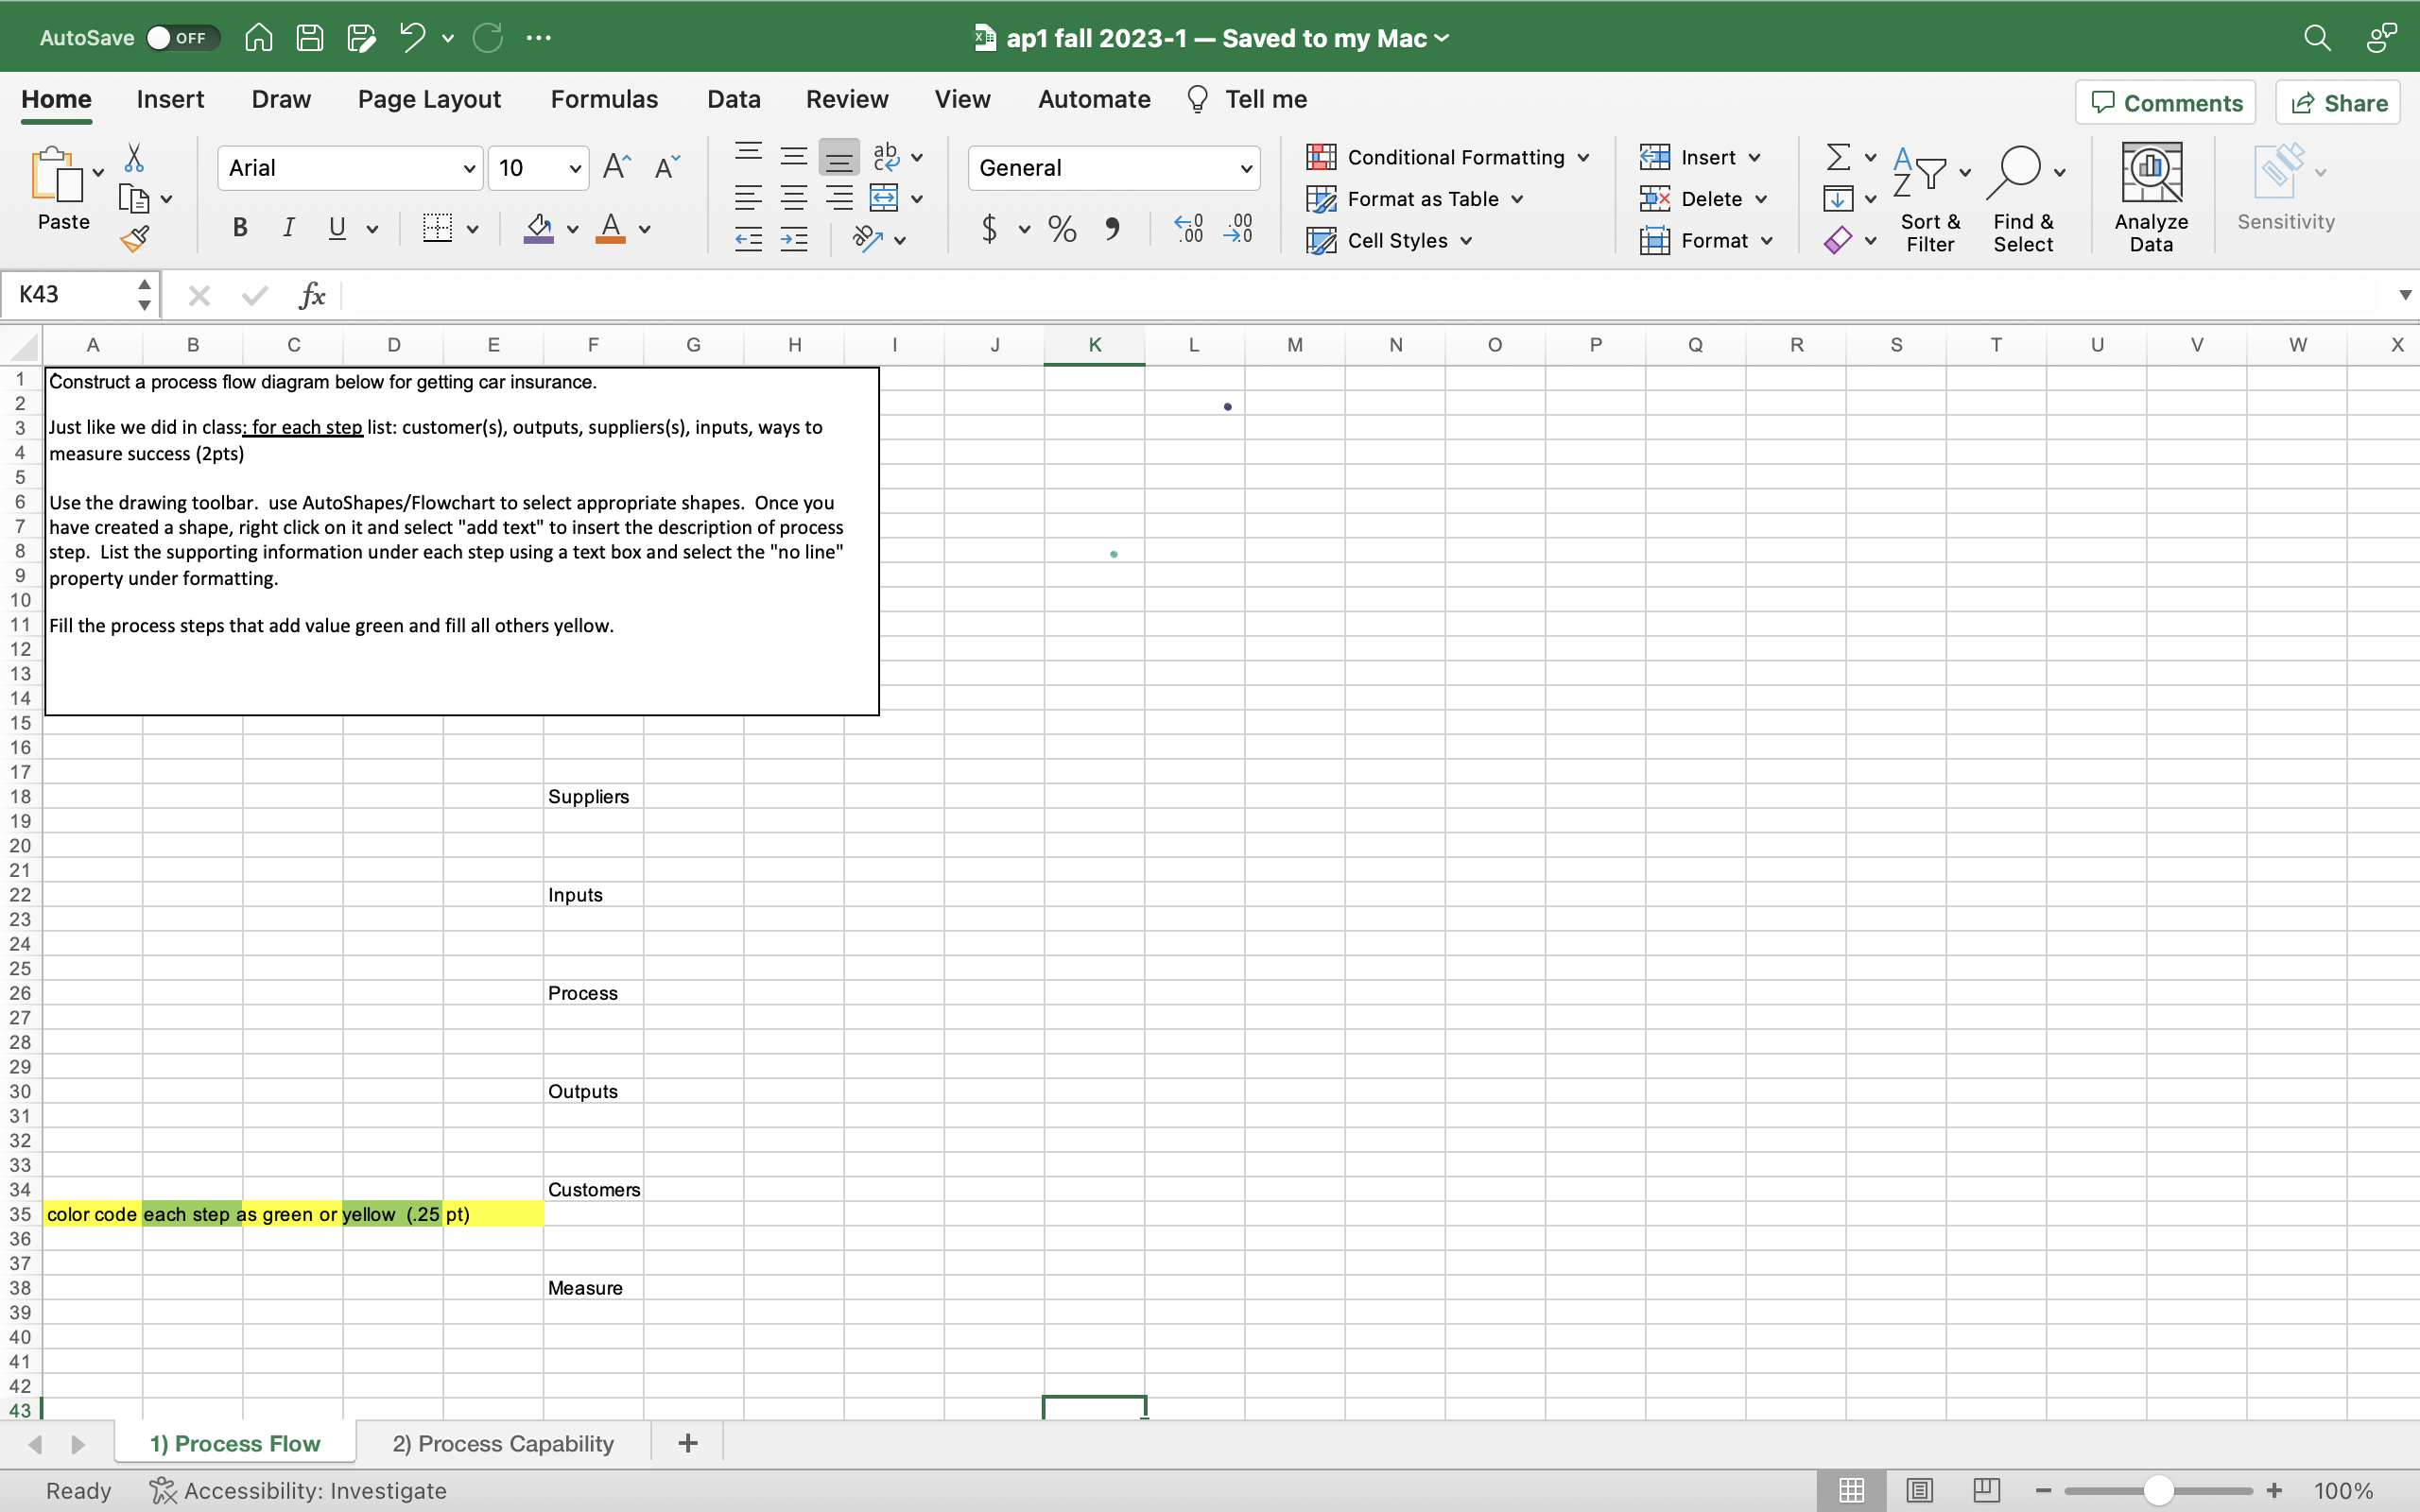Open the View ribbon tab
2420x1512 pixels.
click(x=962, y=99)
